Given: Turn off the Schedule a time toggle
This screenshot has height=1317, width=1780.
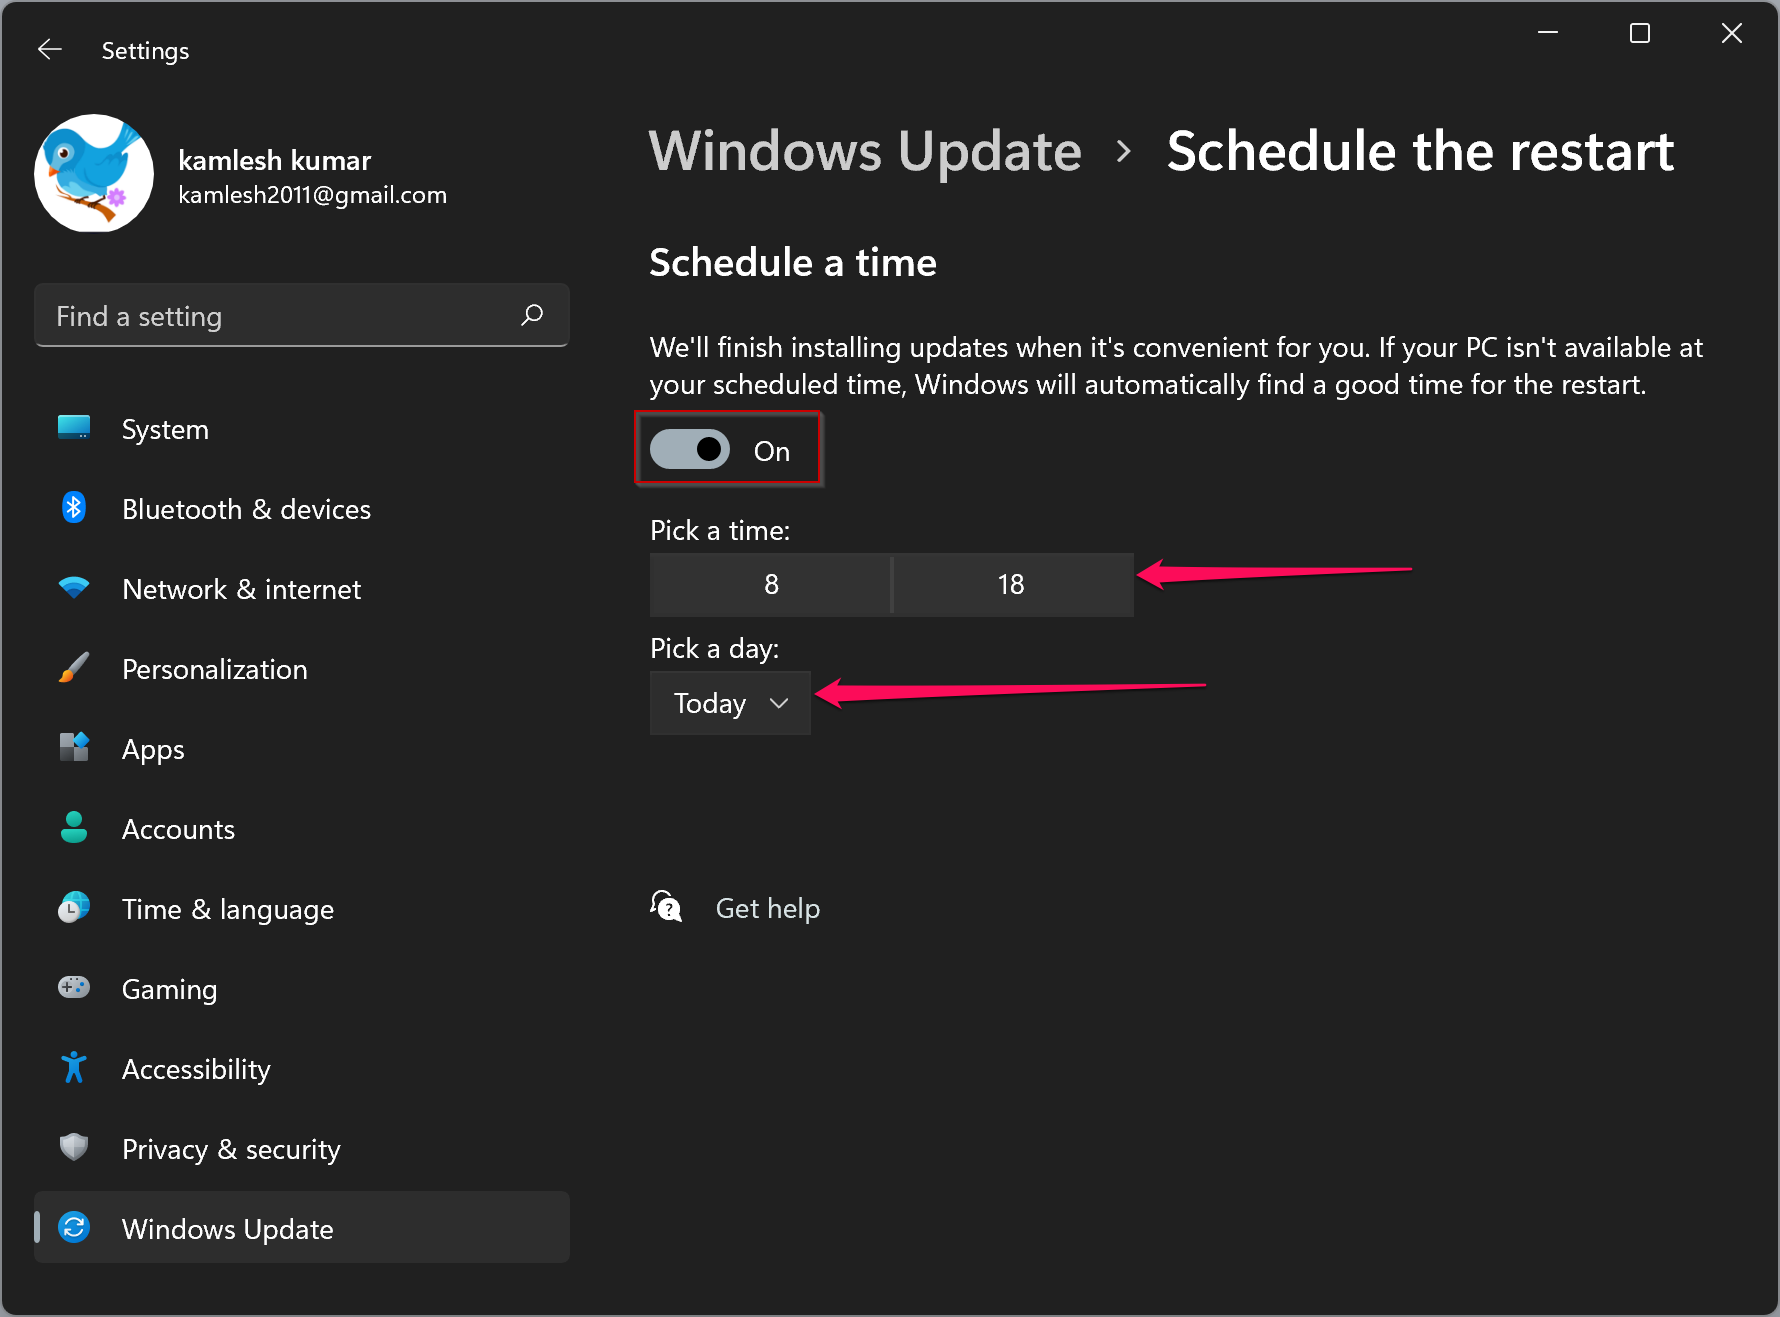Looking at the screenshot, I should 690,450.
